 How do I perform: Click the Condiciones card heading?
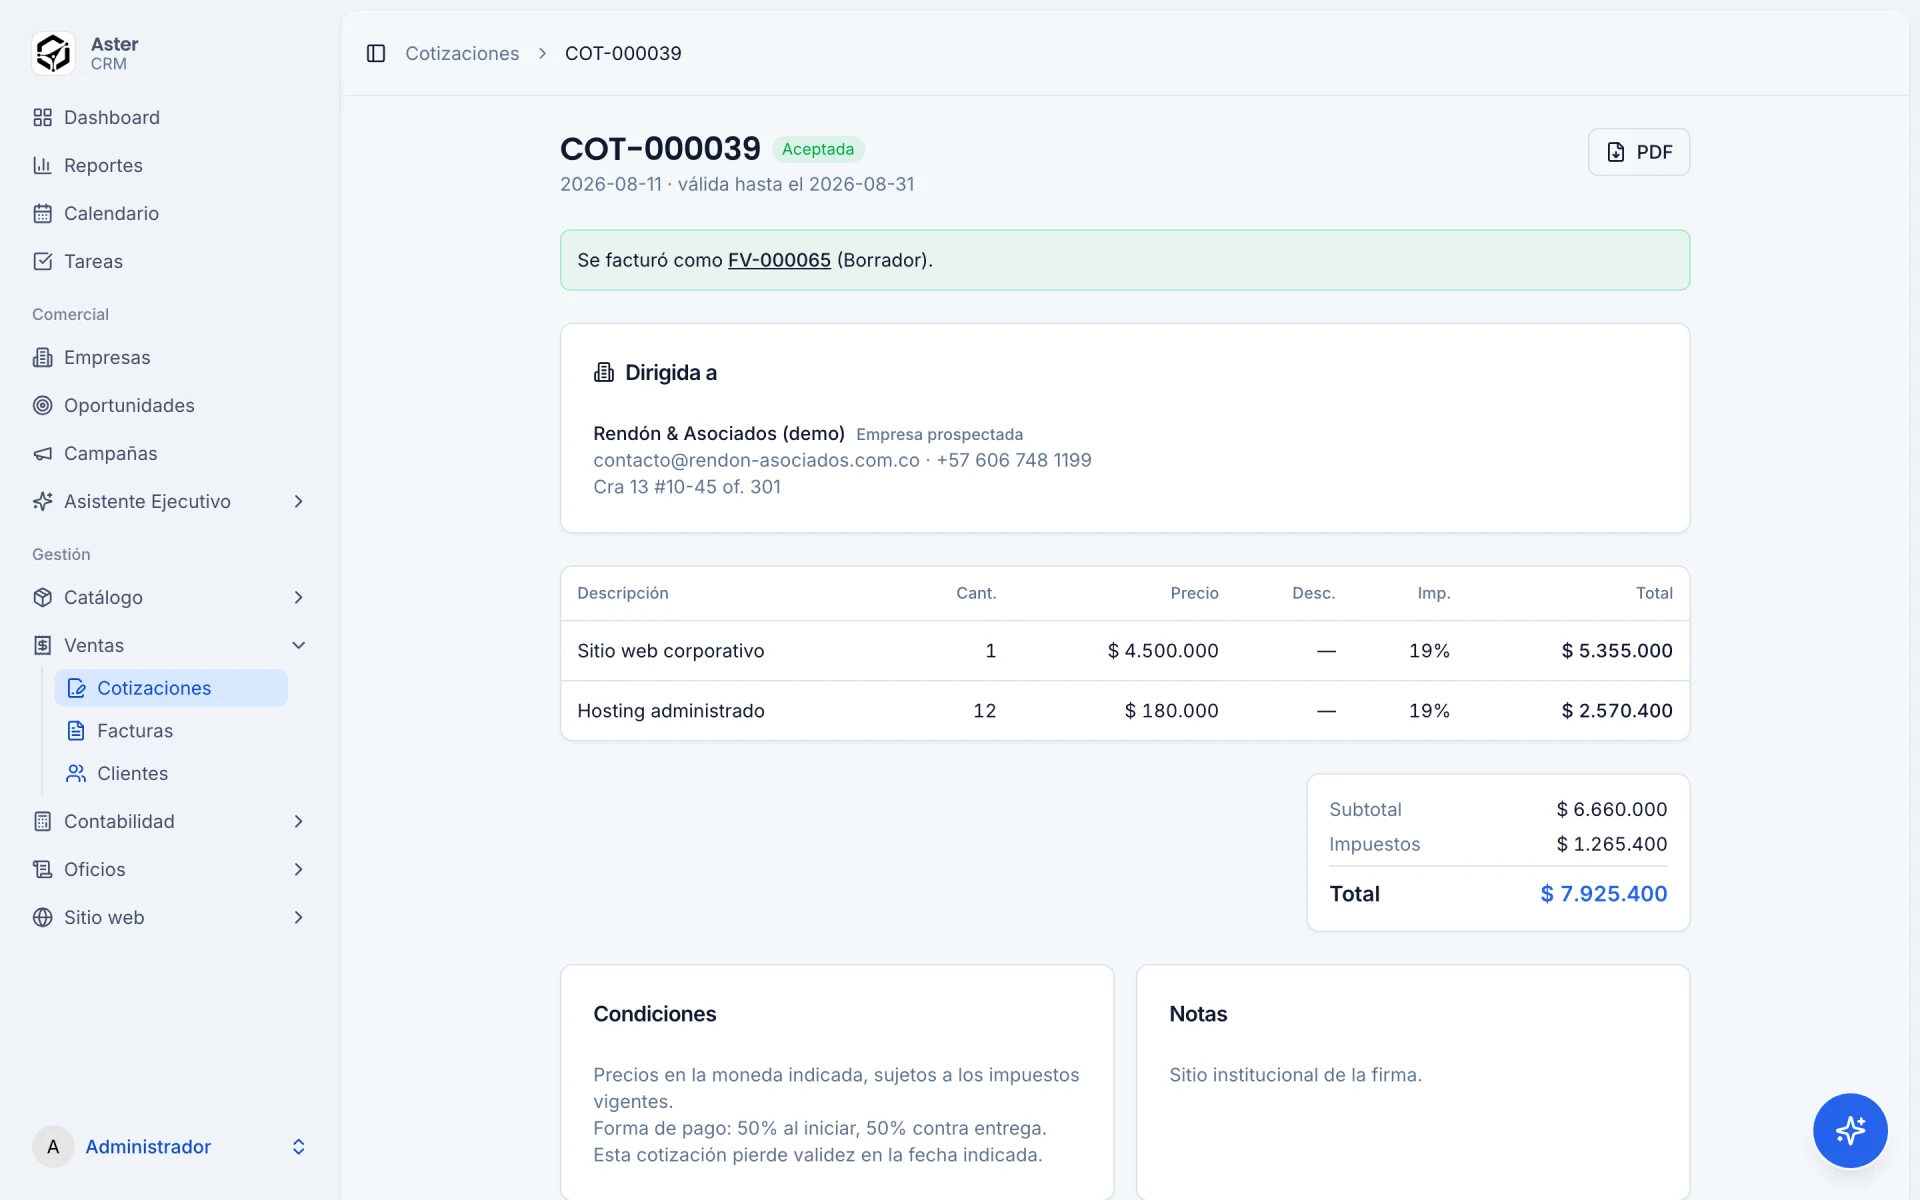coord(655,1014)
